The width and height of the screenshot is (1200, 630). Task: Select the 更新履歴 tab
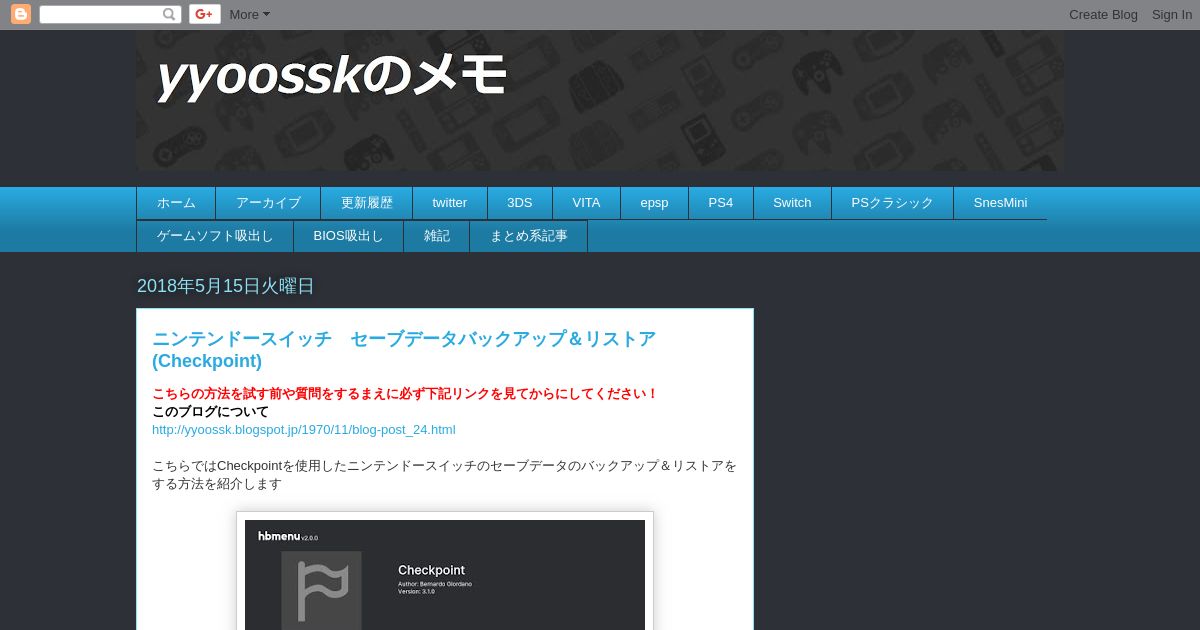coord(367,203)
